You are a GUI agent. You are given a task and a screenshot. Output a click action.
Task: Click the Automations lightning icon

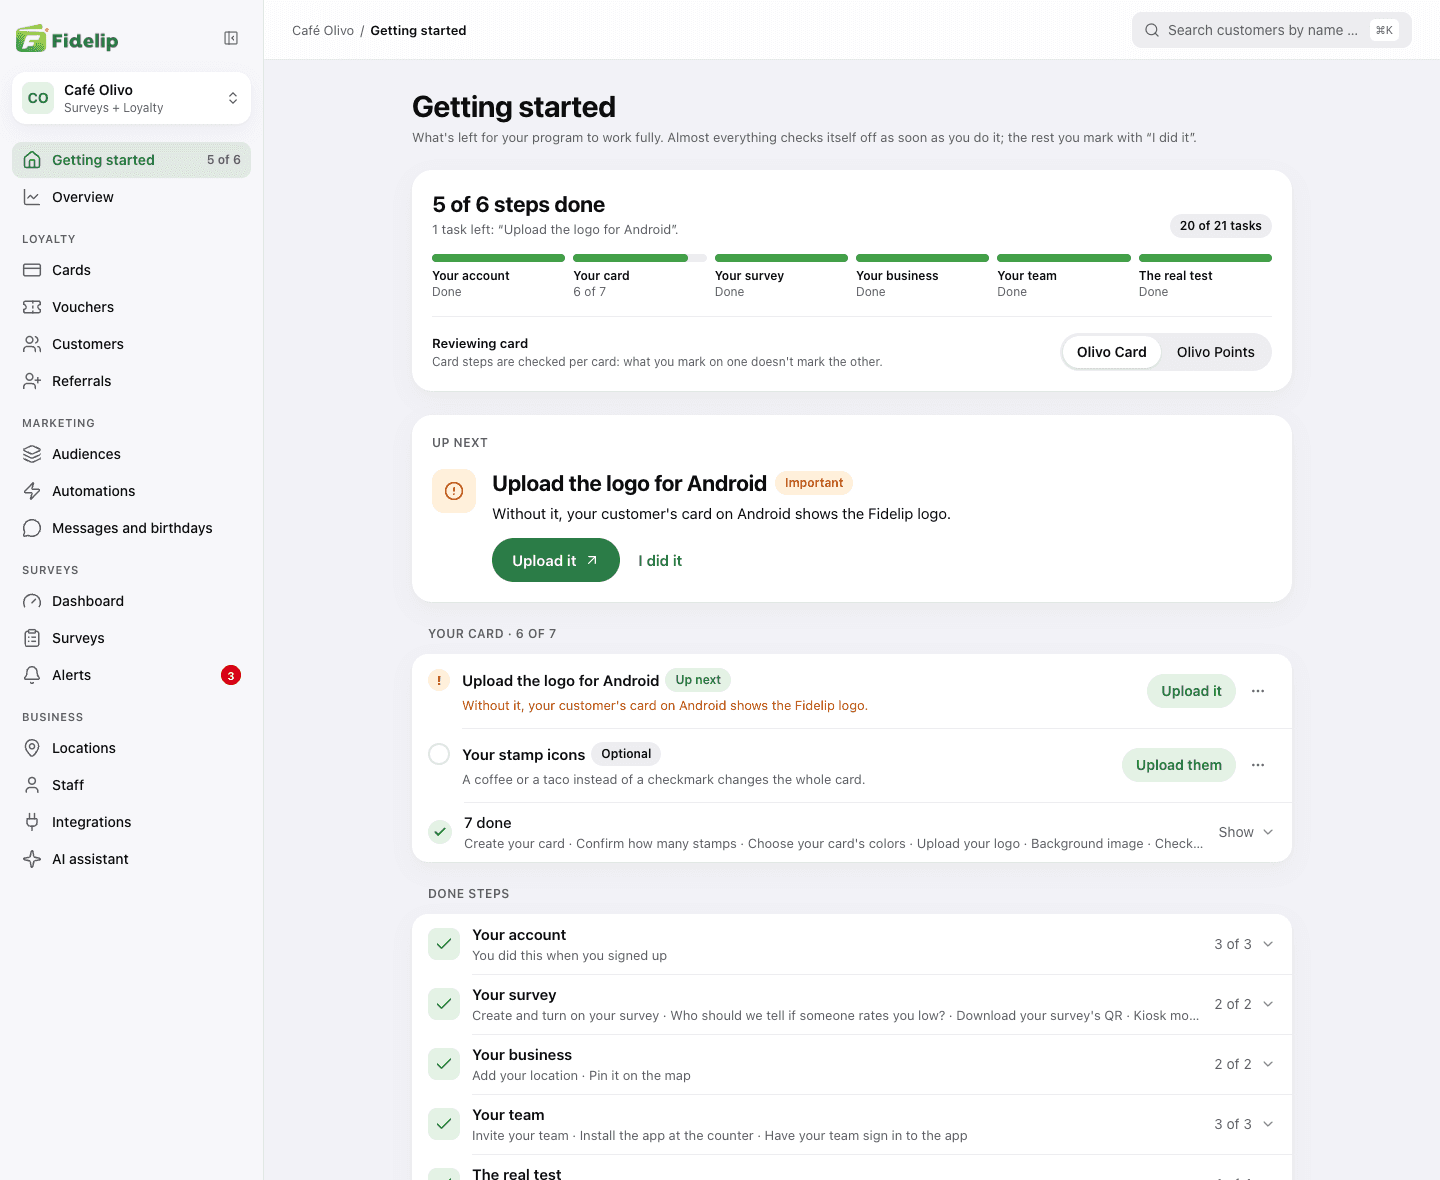point(32,491)
